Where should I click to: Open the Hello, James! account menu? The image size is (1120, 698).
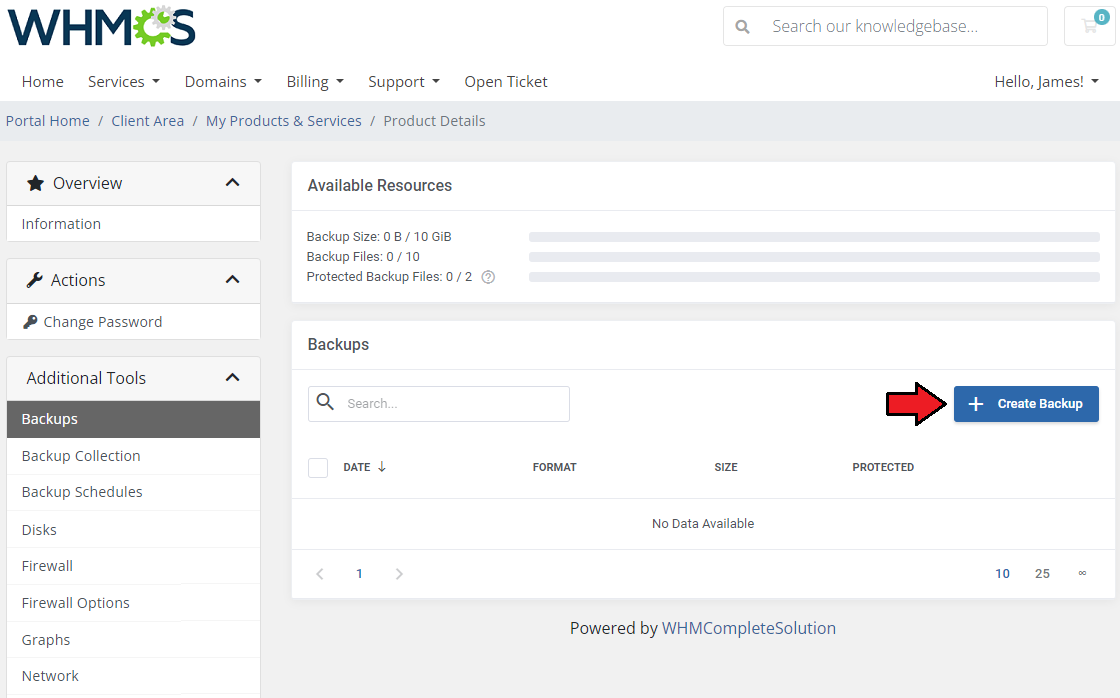click(x=1046, y=82)
